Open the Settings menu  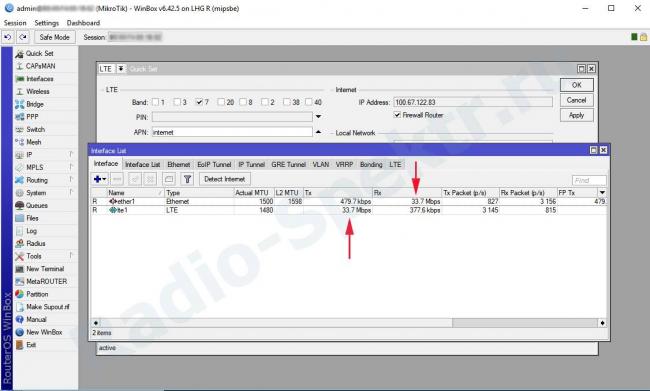[x=46, y=23]
